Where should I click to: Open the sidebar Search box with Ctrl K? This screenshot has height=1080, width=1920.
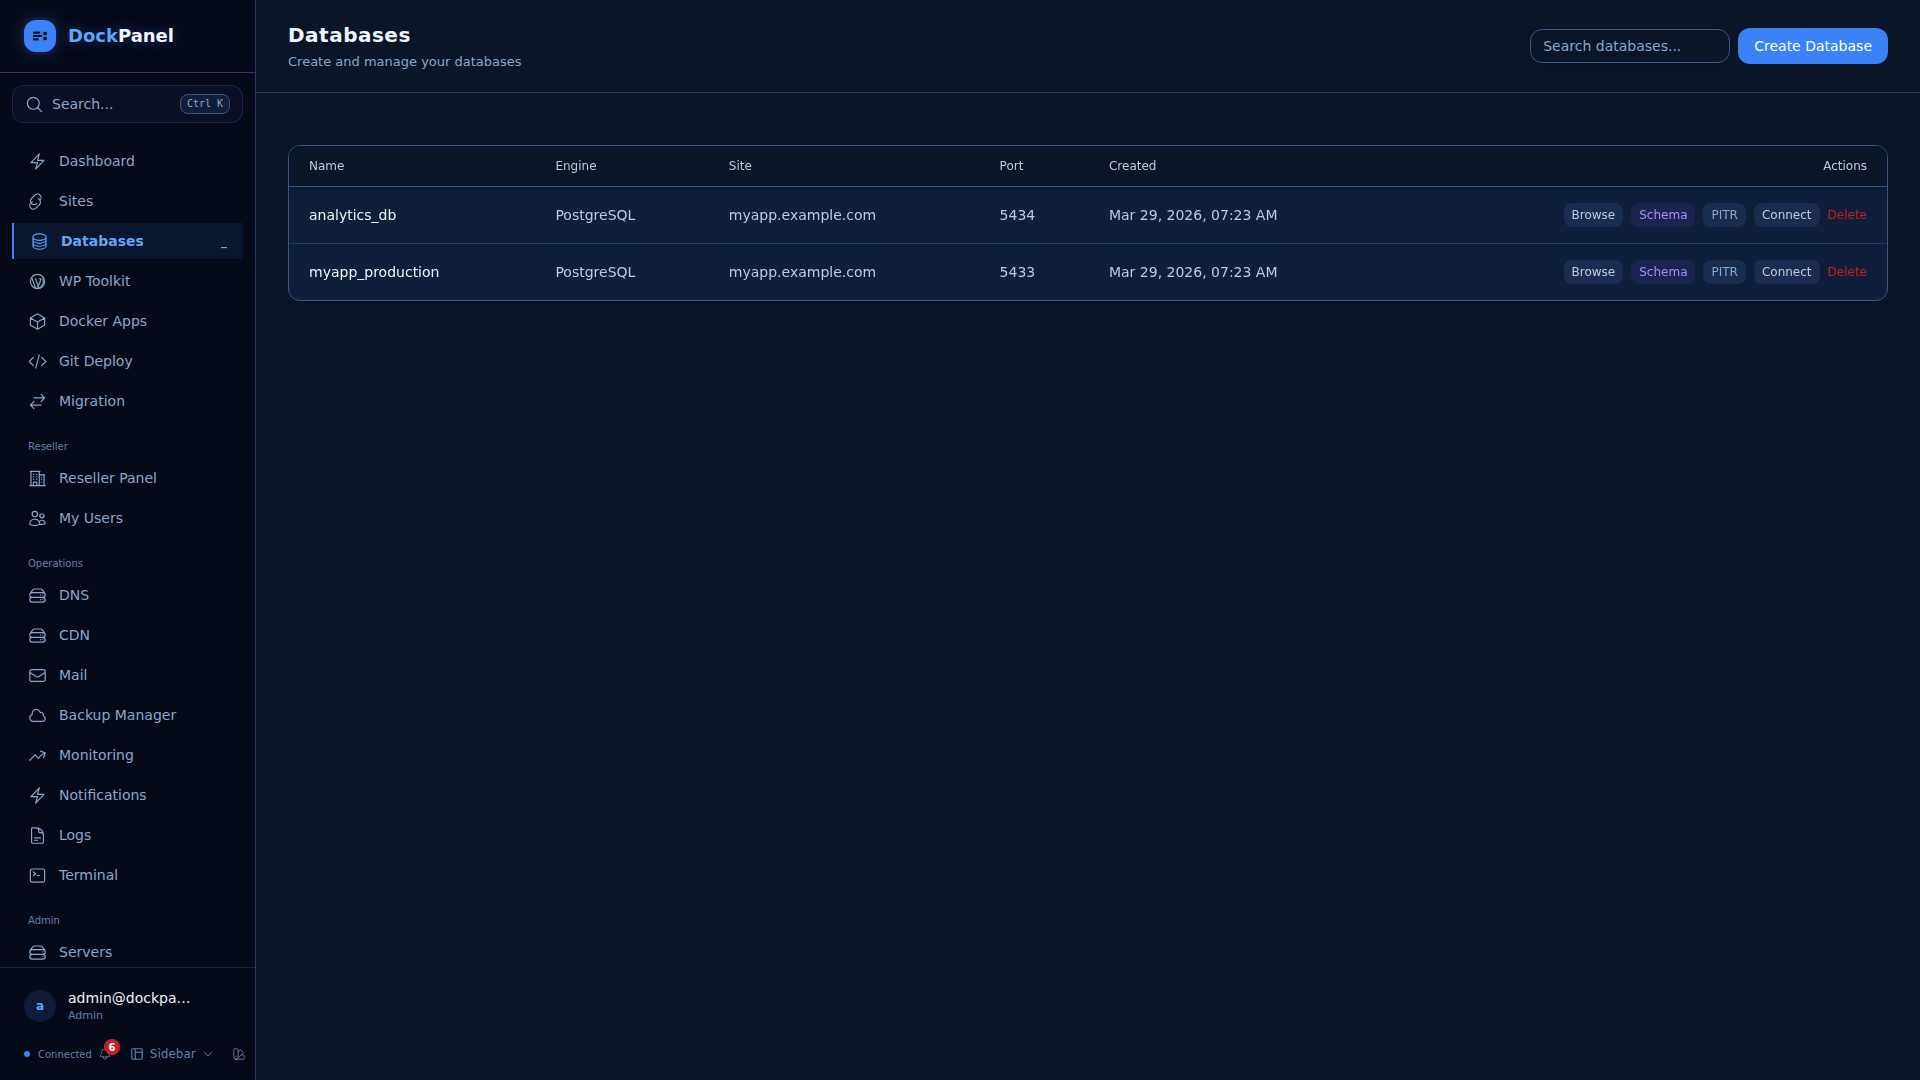(127, 104)
